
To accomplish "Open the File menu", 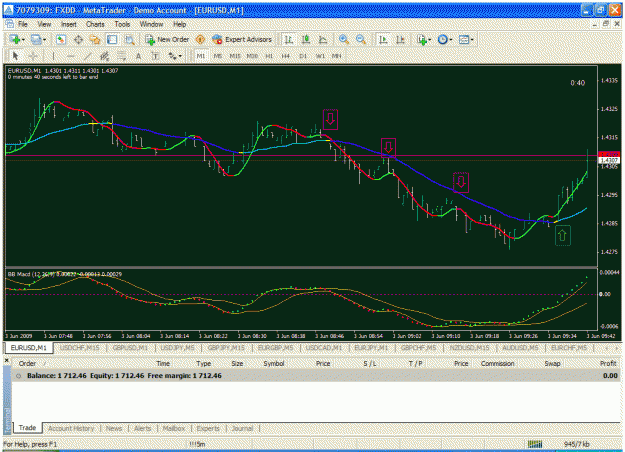I will point(23,24).
